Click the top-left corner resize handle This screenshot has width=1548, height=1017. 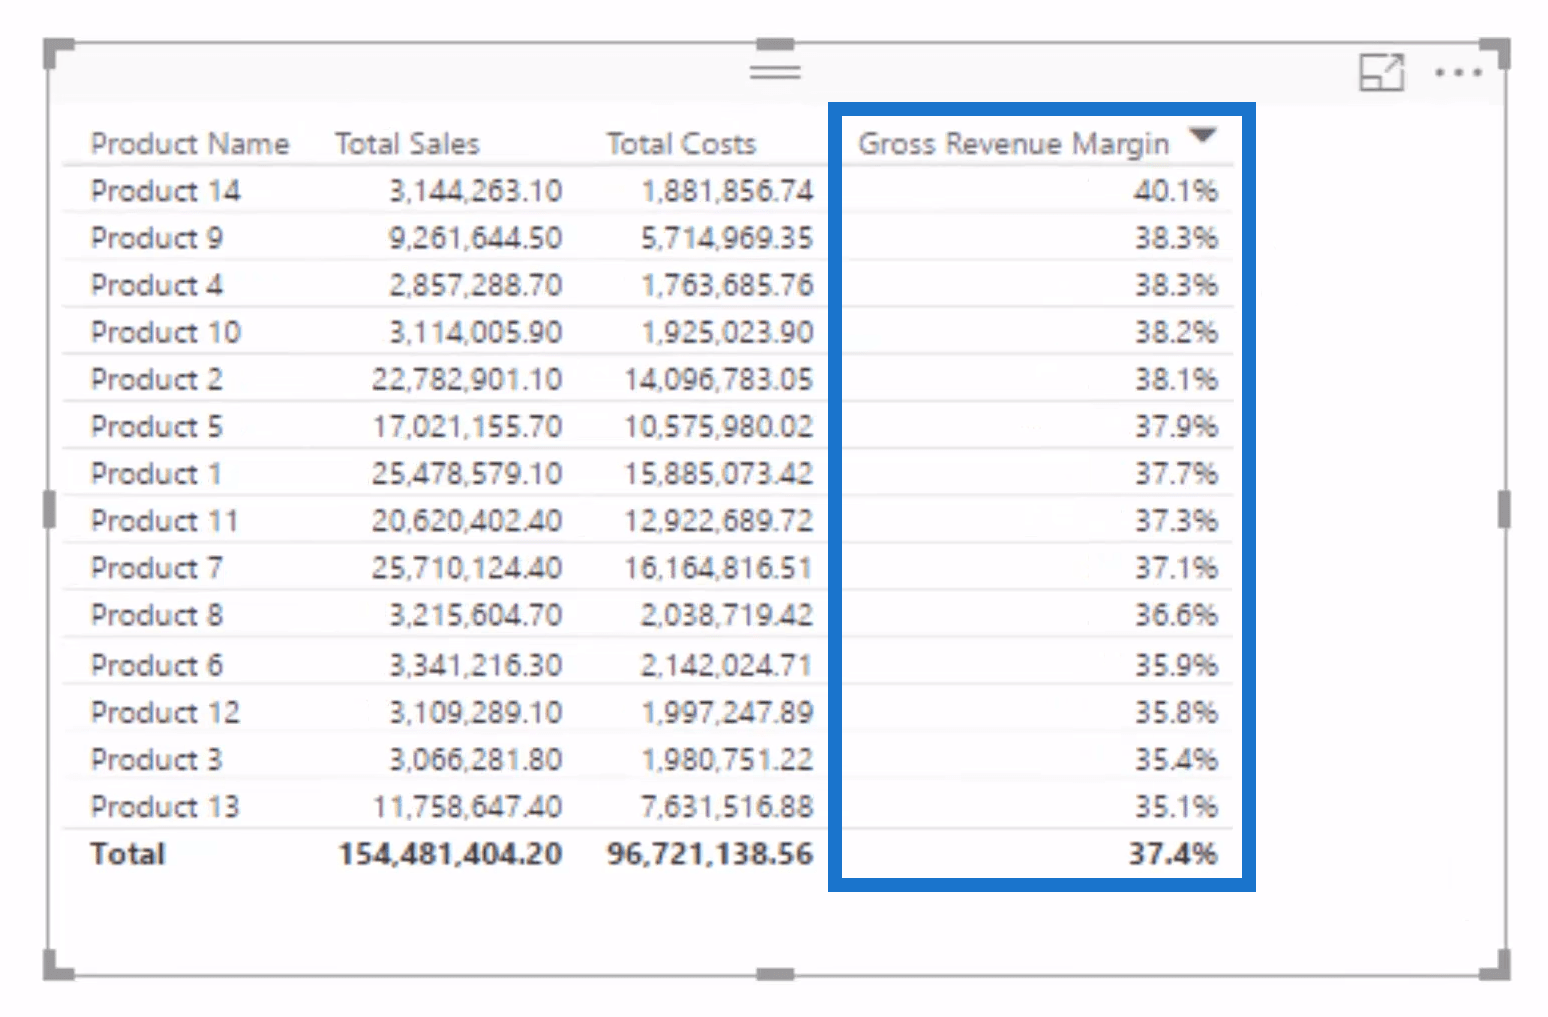point(59,52)
